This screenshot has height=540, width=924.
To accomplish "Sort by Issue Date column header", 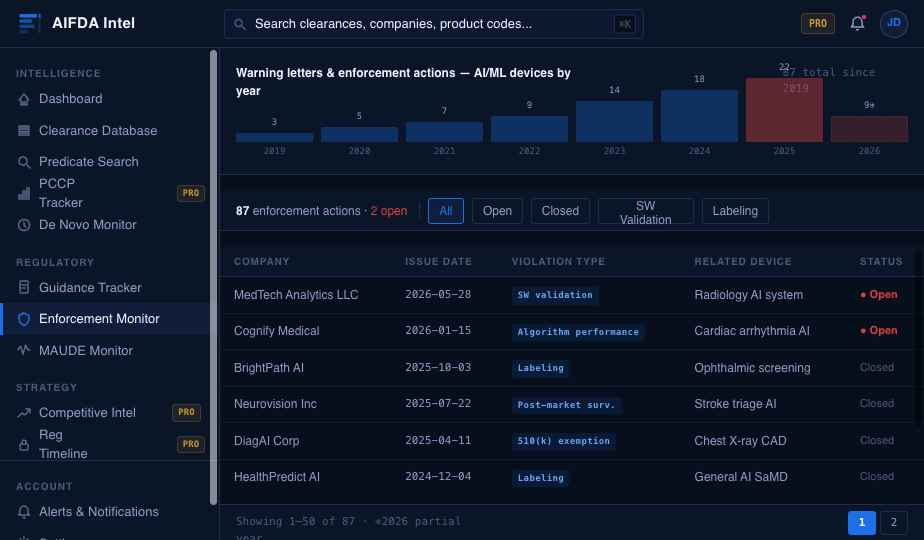I will coord(438,262).
